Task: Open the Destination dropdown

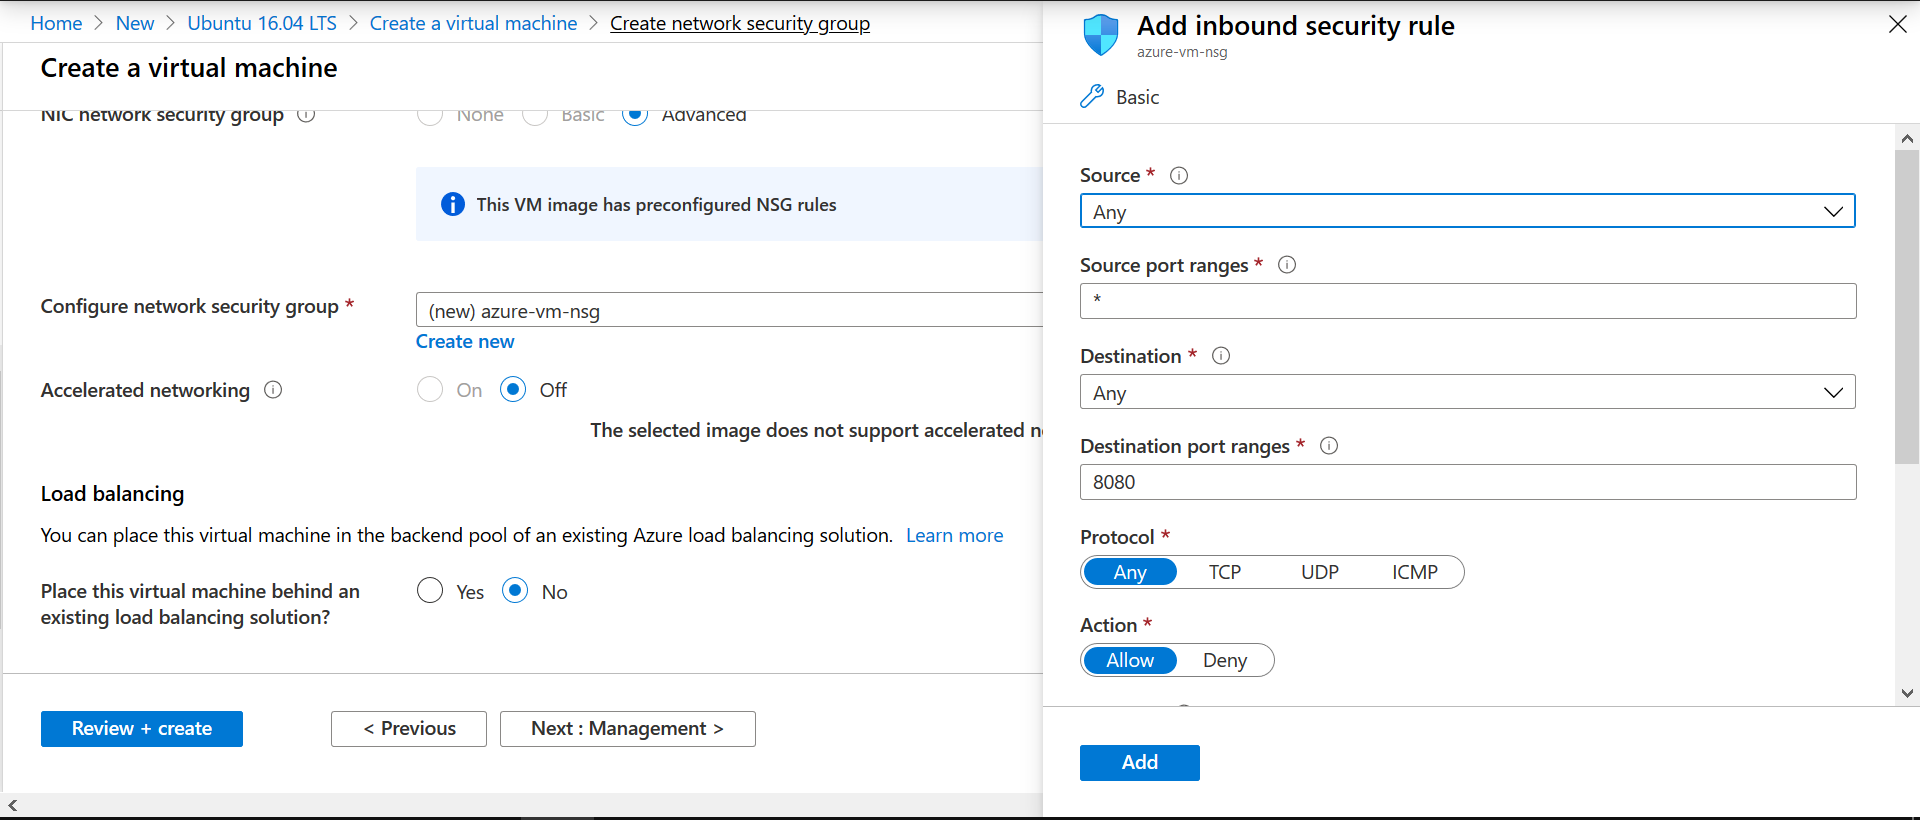Action: (1467, 392)
